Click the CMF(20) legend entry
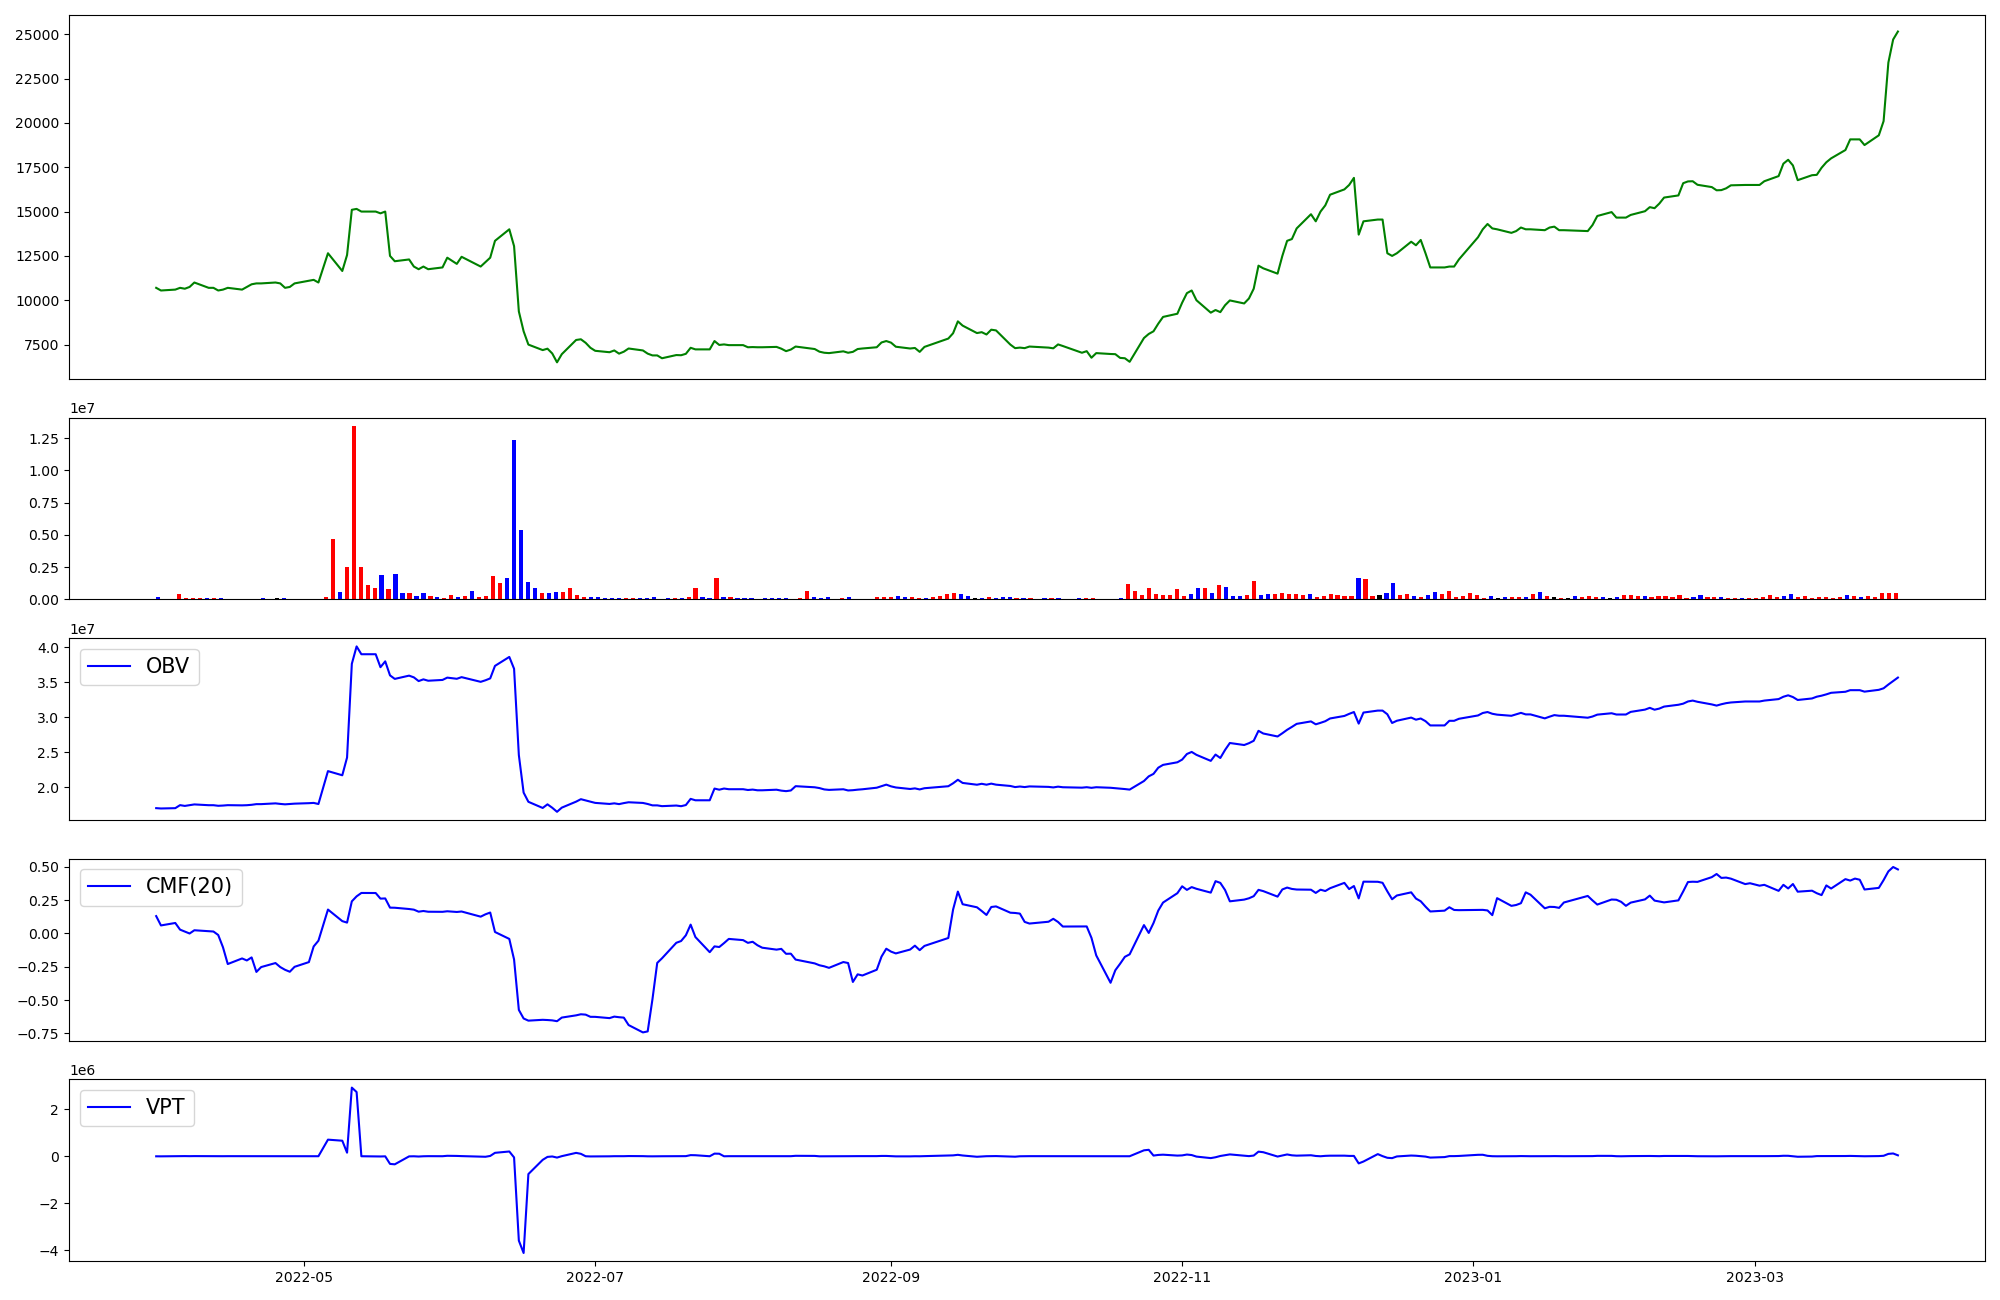Image resolution: width=2000 pixels, height=1300 pixels. pyautogui.click(x=188, y=887)
